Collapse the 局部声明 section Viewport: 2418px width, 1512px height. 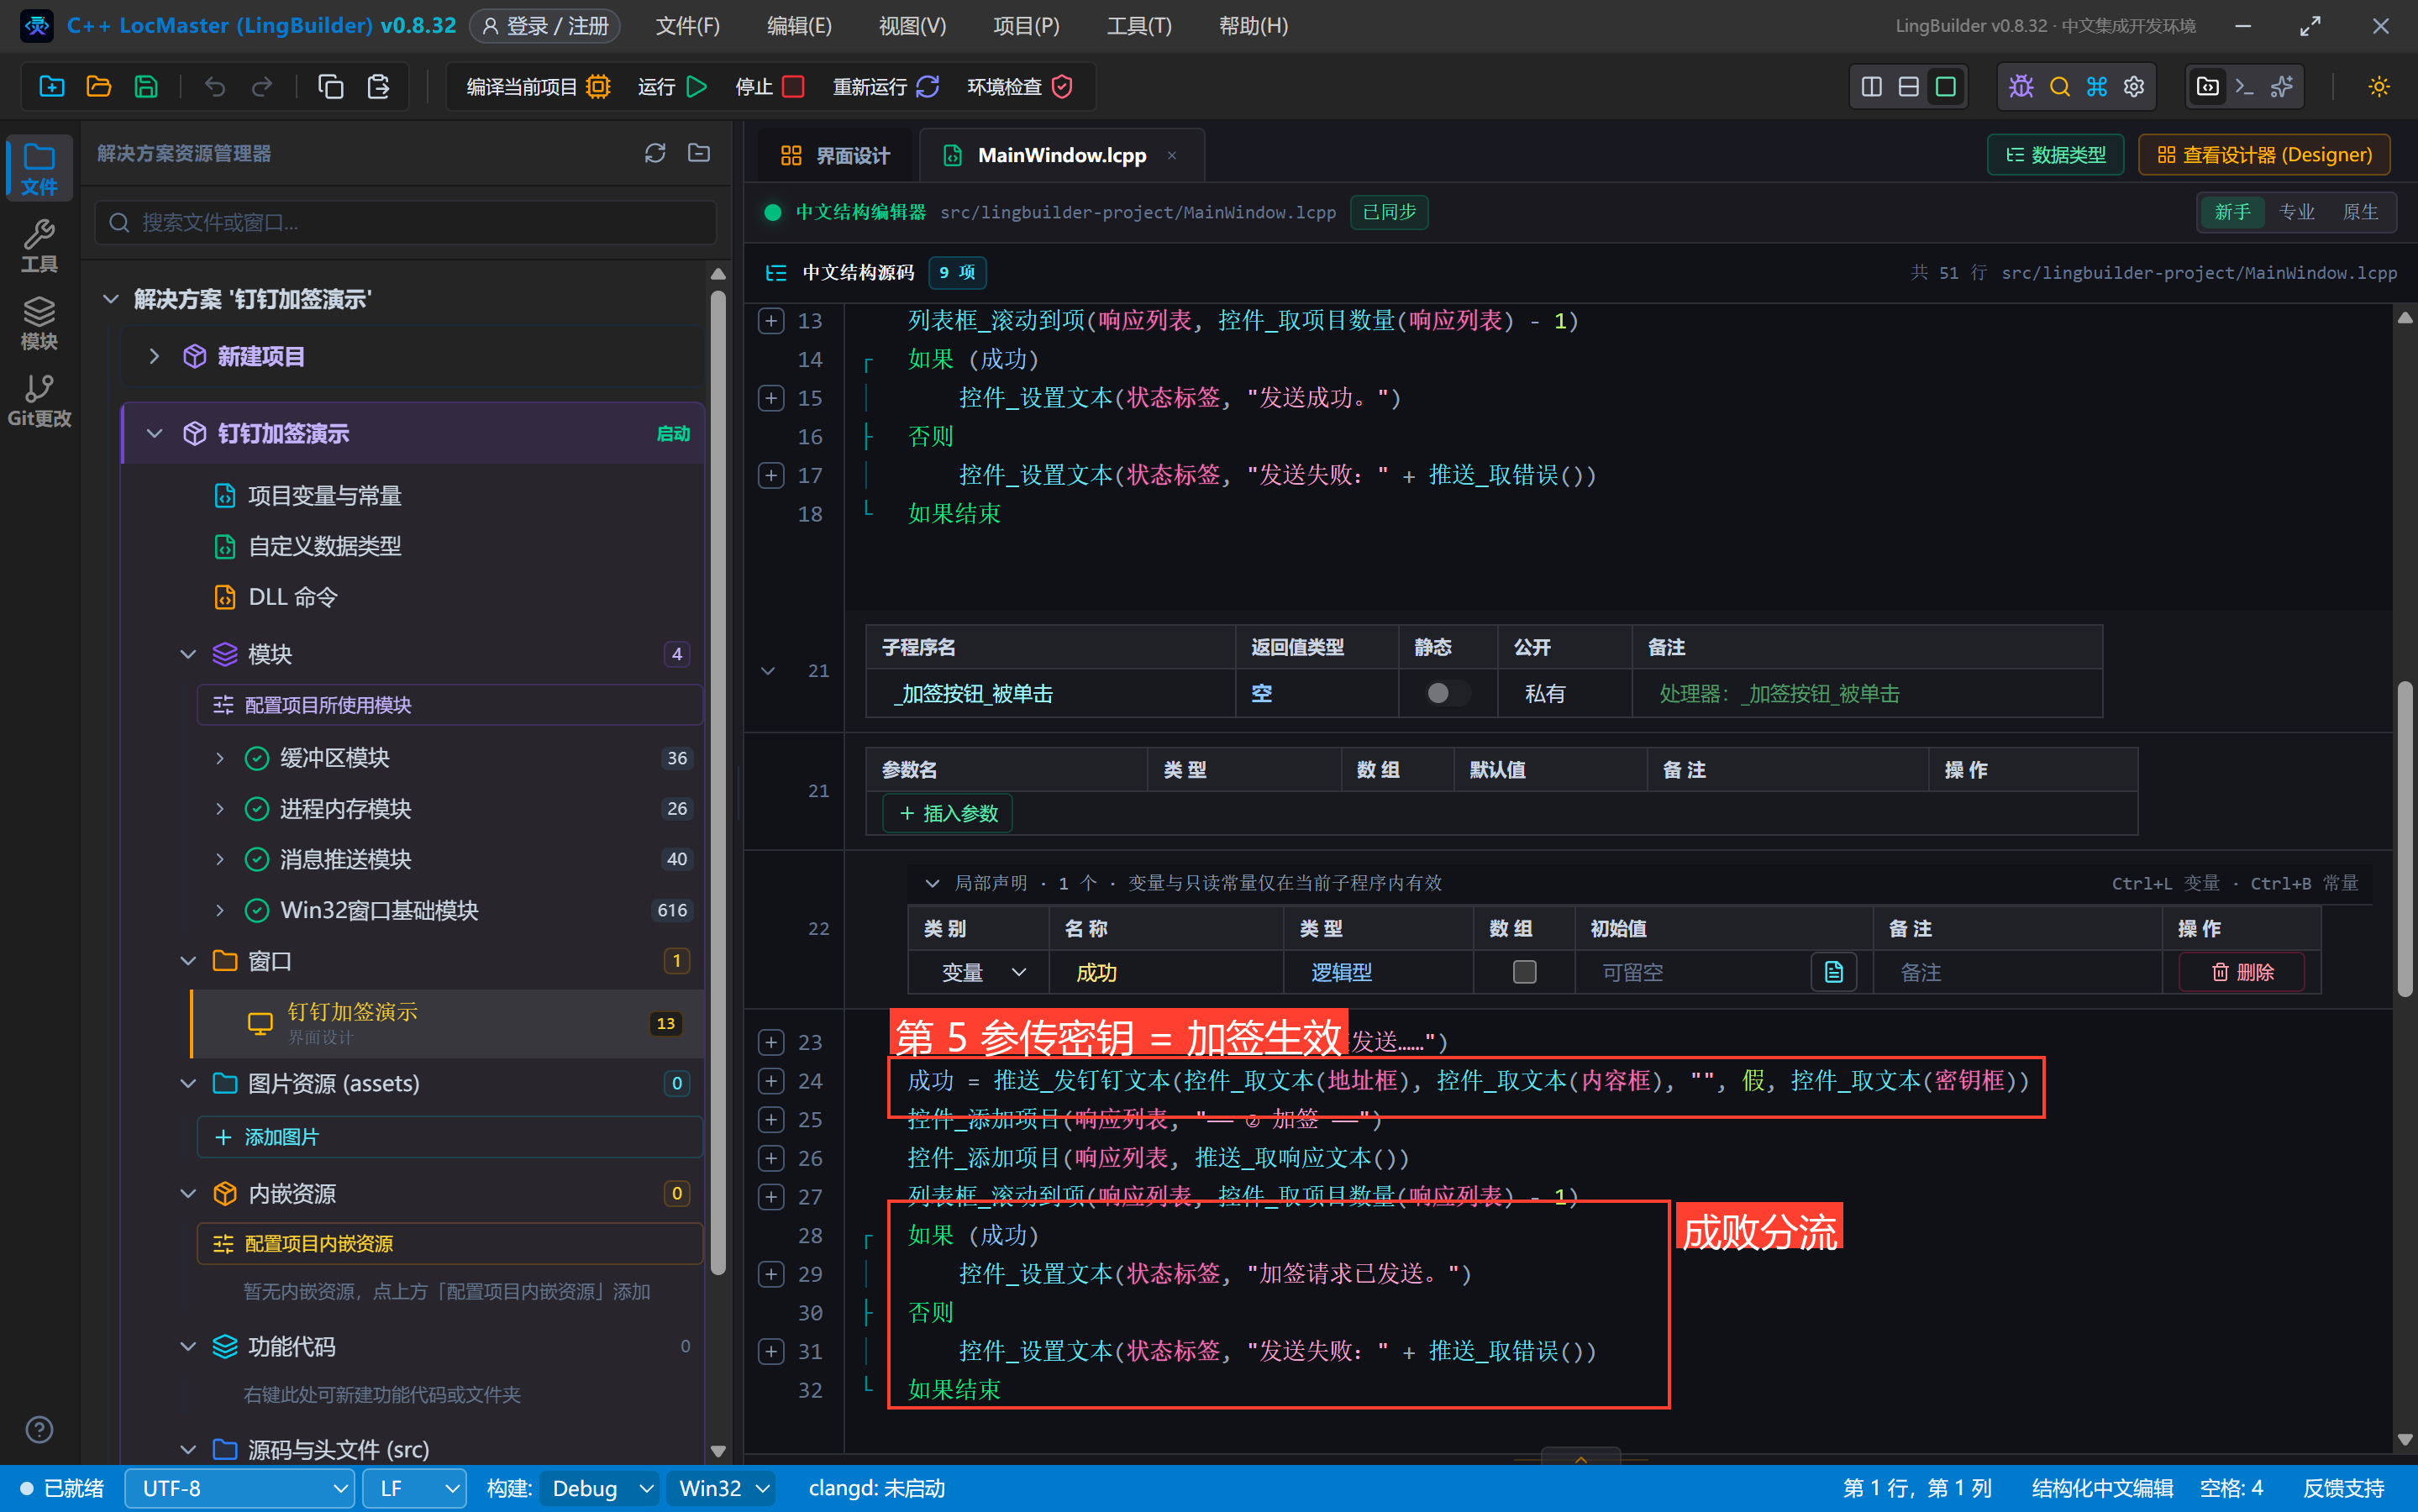tap(932, 883)
